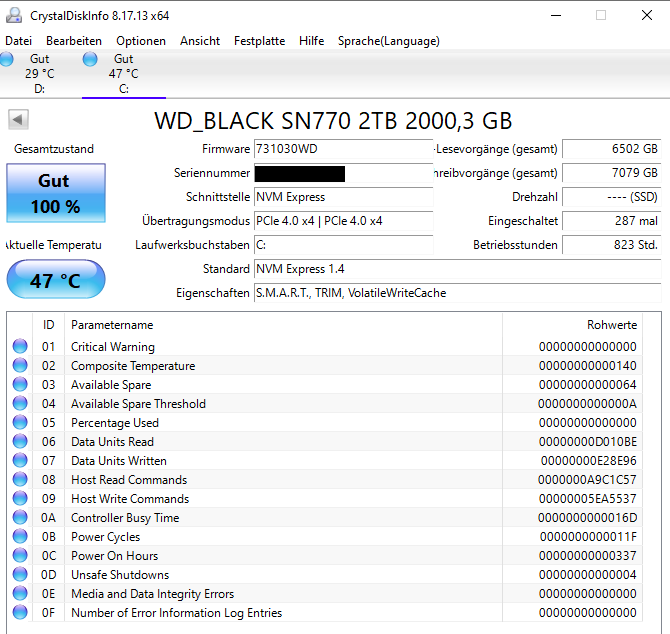Select raw value 00000000D010BE
Image resolution: width=670 pixels, height=634 pixels.
pos(588,442)
